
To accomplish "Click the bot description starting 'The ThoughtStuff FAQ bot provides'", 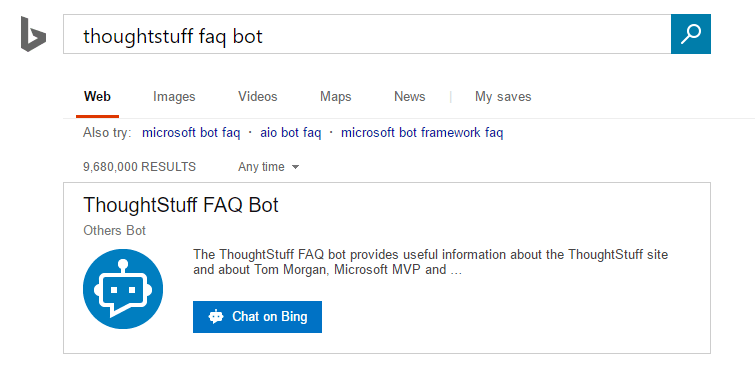I will (x=430, y=262).
